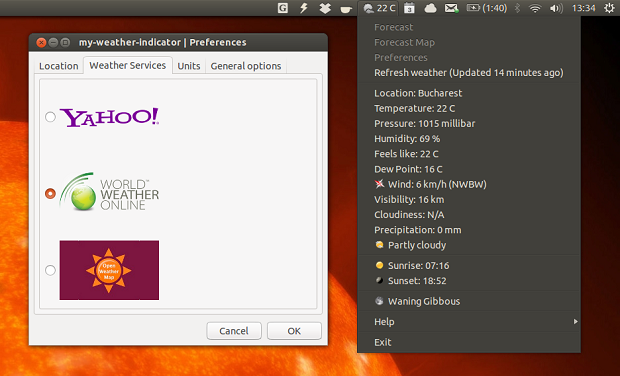
Task: Select Preferences in the indicator menu
Action: point(469,57)
